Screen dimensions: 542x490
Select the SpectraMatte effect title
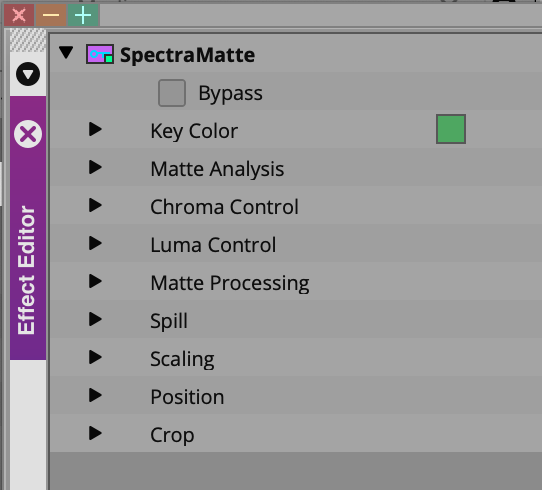[187, 55]
